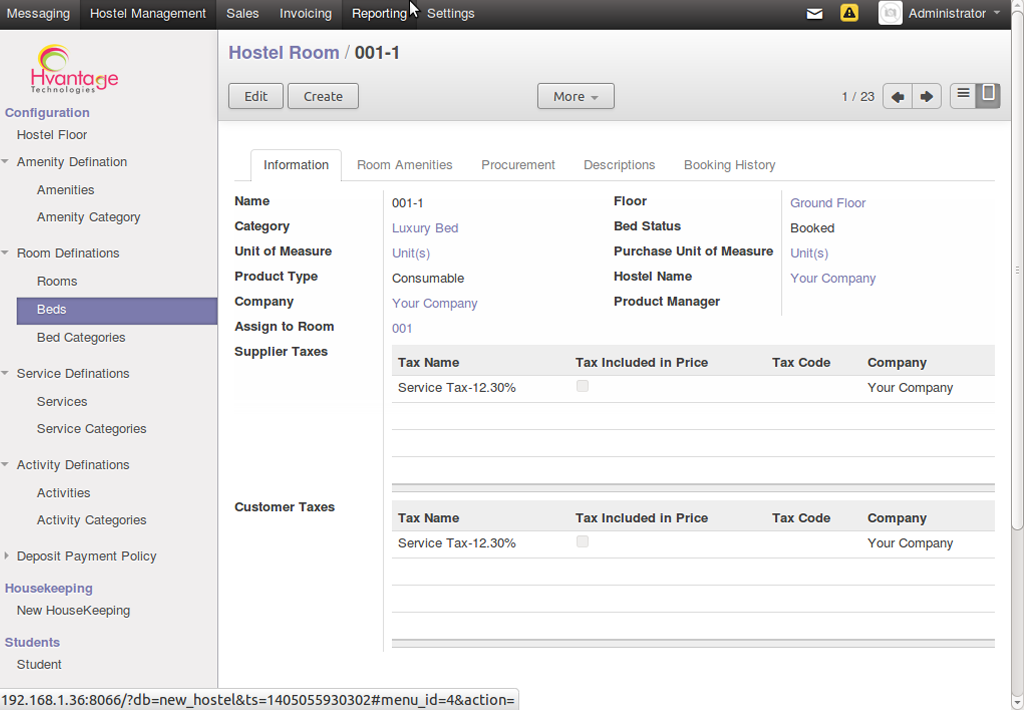Image resolution: width=1024 pixels, height=710 pixels.
Task: Switch to the Descriptions tab
Action: 619,165
